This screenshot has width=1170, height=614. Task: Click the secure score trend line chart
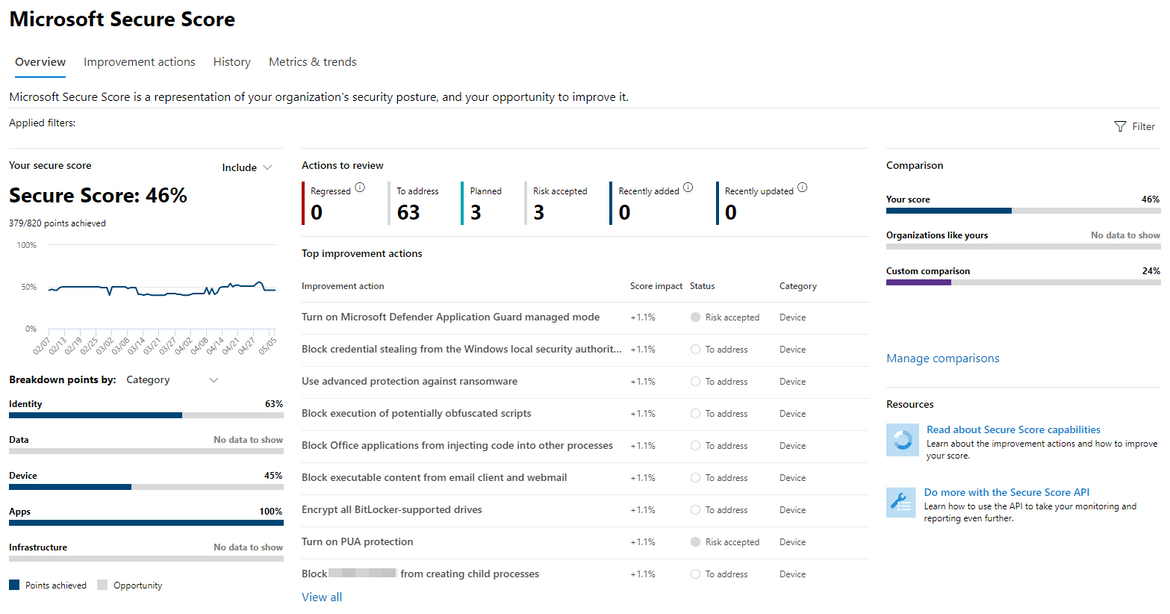[x=162, y=288]
